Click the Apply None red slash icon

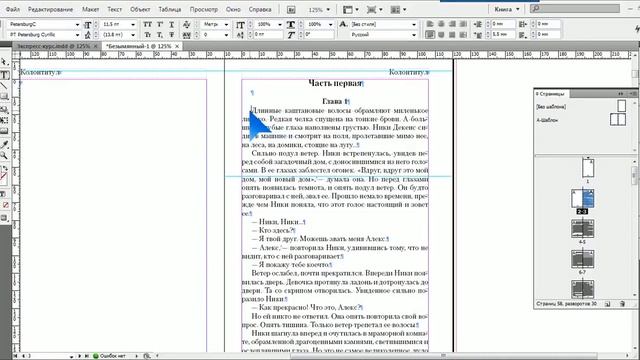click(x=6, y=205)
